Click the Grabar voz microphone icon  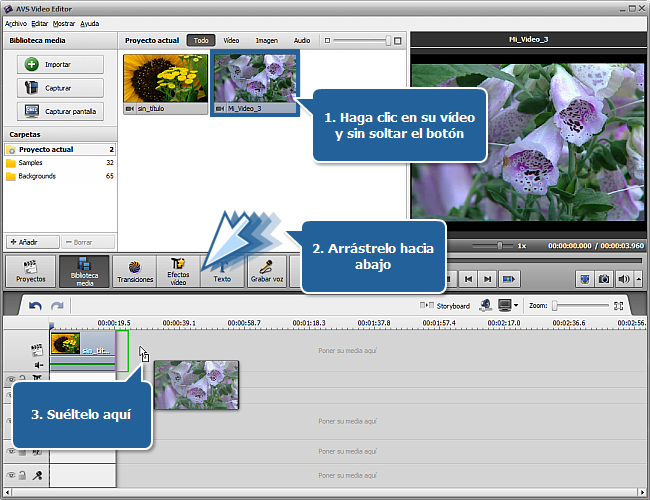click(266, 270)
